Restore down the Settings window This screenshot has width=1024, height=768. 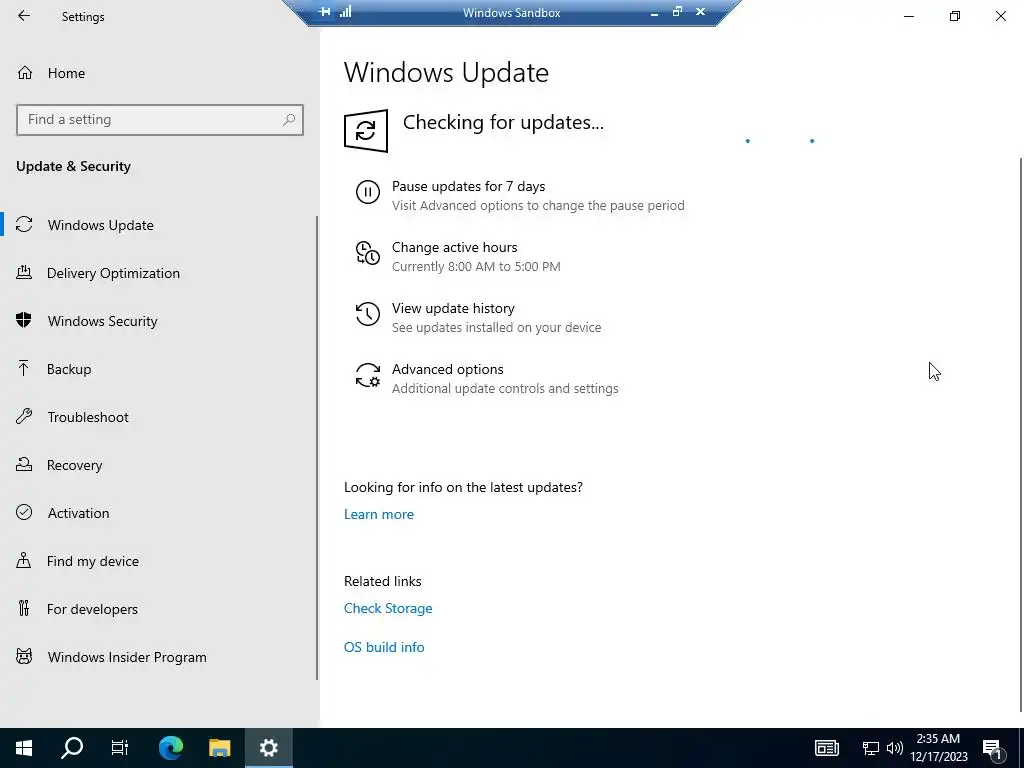pos(955,16)
